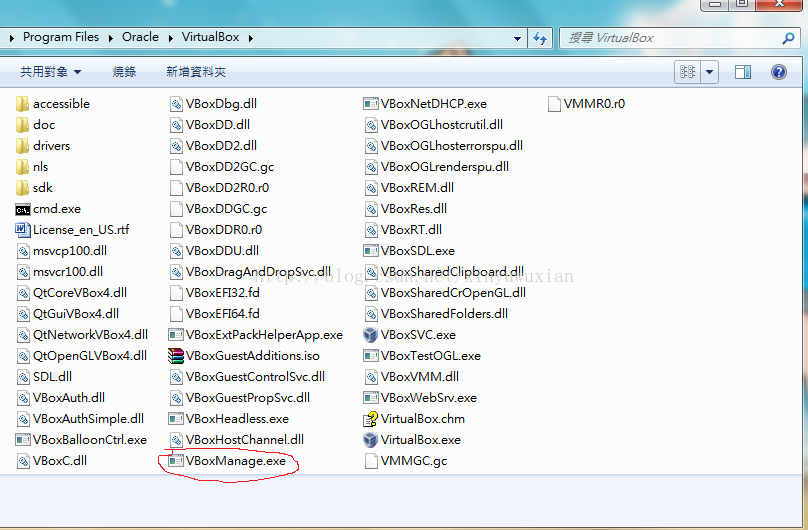Expand the arrow after Program Files
The image size is (808, 530).
pyautogui.click(x=110, y=38)
